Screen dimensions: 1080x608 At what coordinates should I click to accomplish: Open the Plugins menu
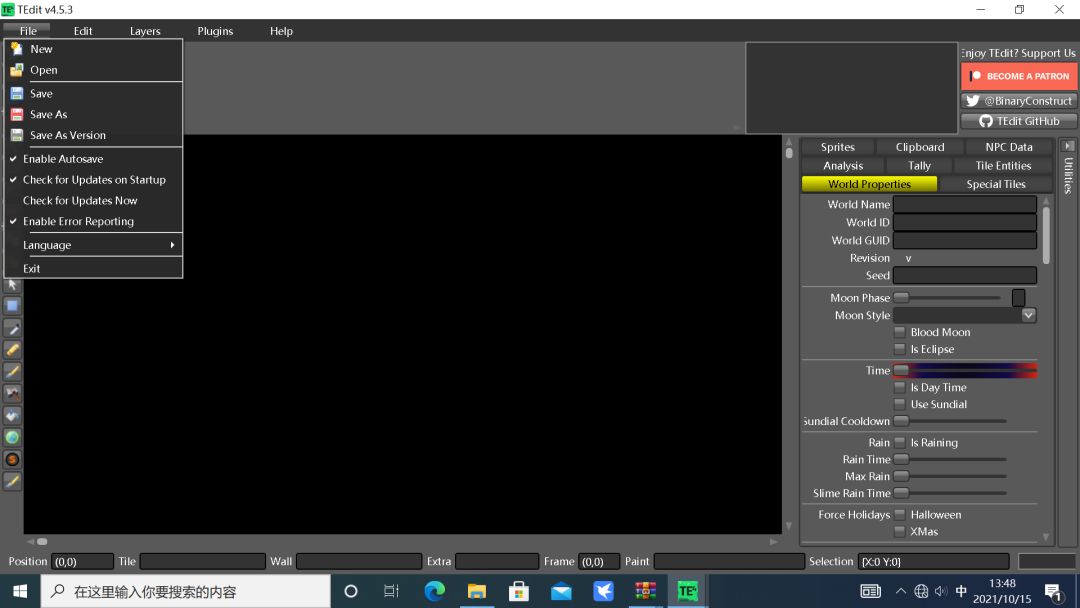[215, 31]
